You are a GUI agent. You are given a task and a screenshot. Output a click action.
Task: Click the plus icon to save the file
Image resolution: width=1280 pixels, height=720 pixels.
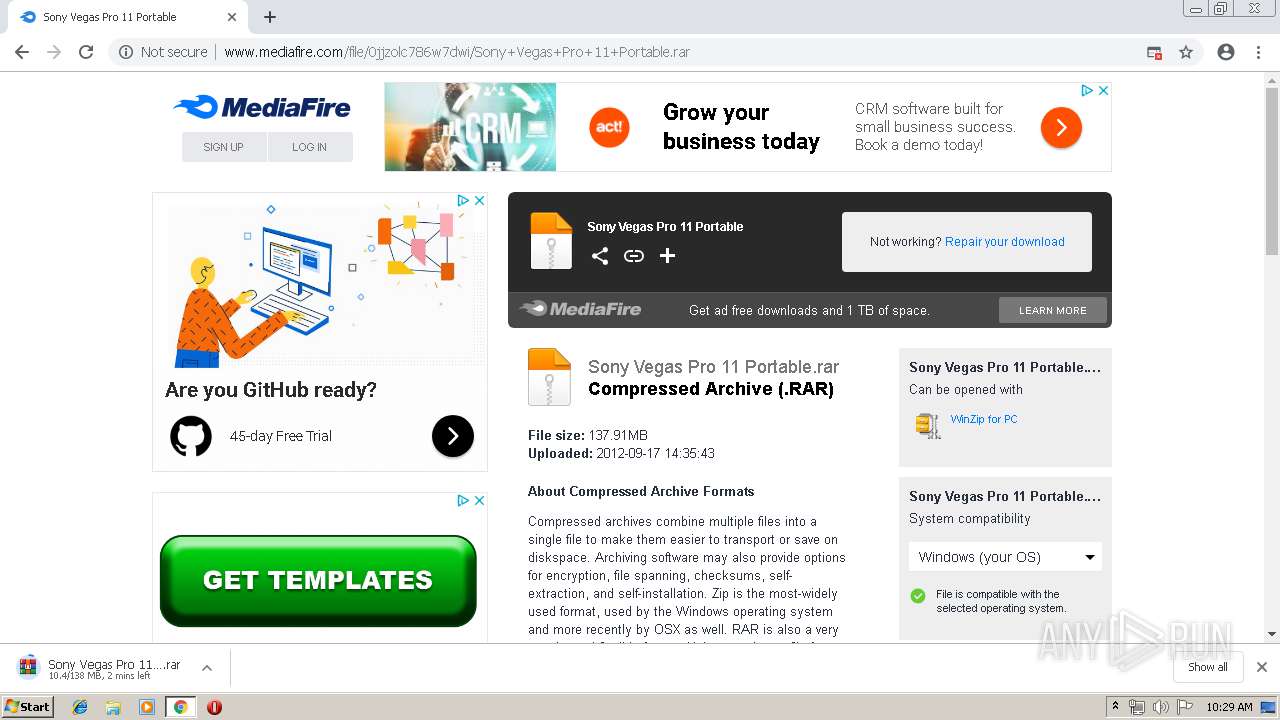coord(667,256)
